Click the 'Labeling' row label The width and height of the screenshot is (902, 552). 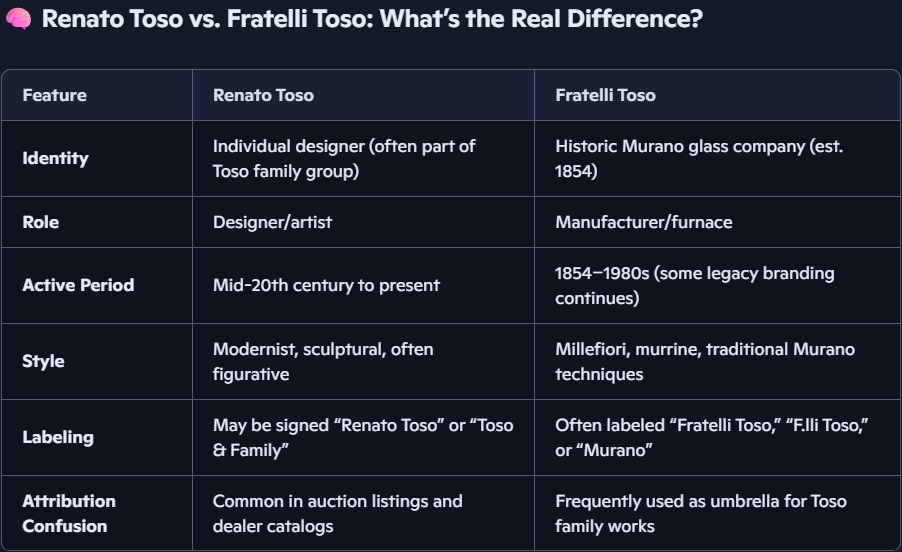point(58,437)
